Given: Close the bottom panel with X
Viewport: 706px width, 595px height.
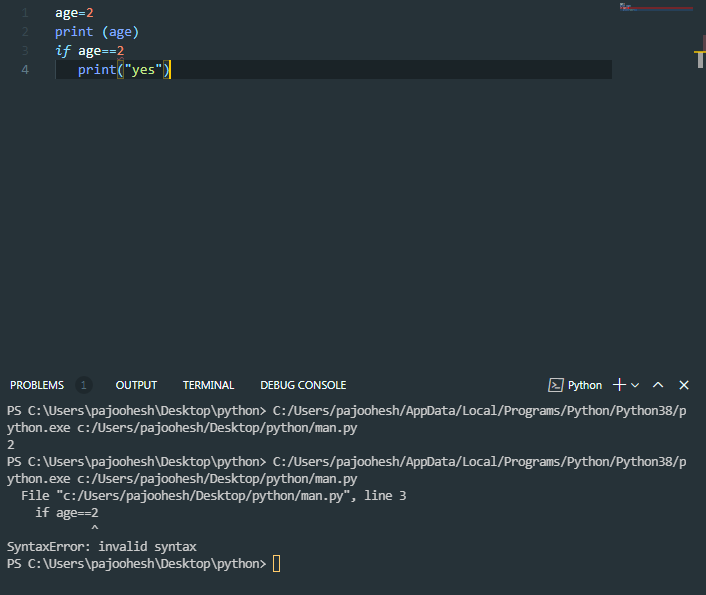Looking at the screenshot, I should point(684,385).
